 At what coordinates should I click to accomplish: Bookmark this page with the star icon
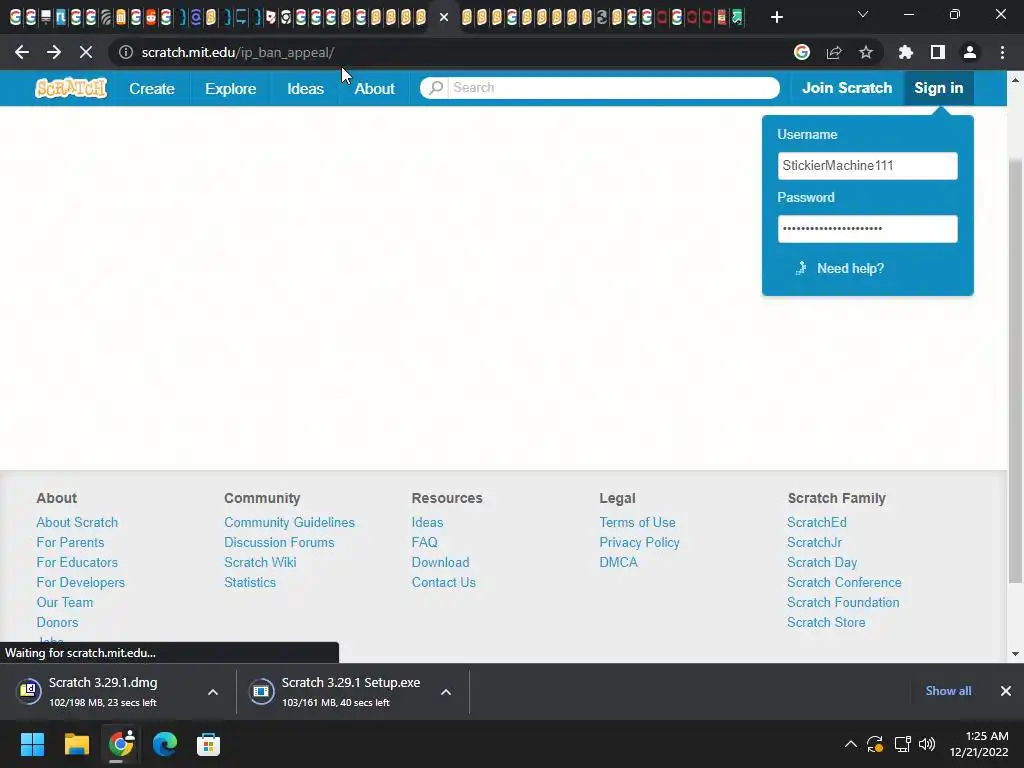click(x=866, y=52)
